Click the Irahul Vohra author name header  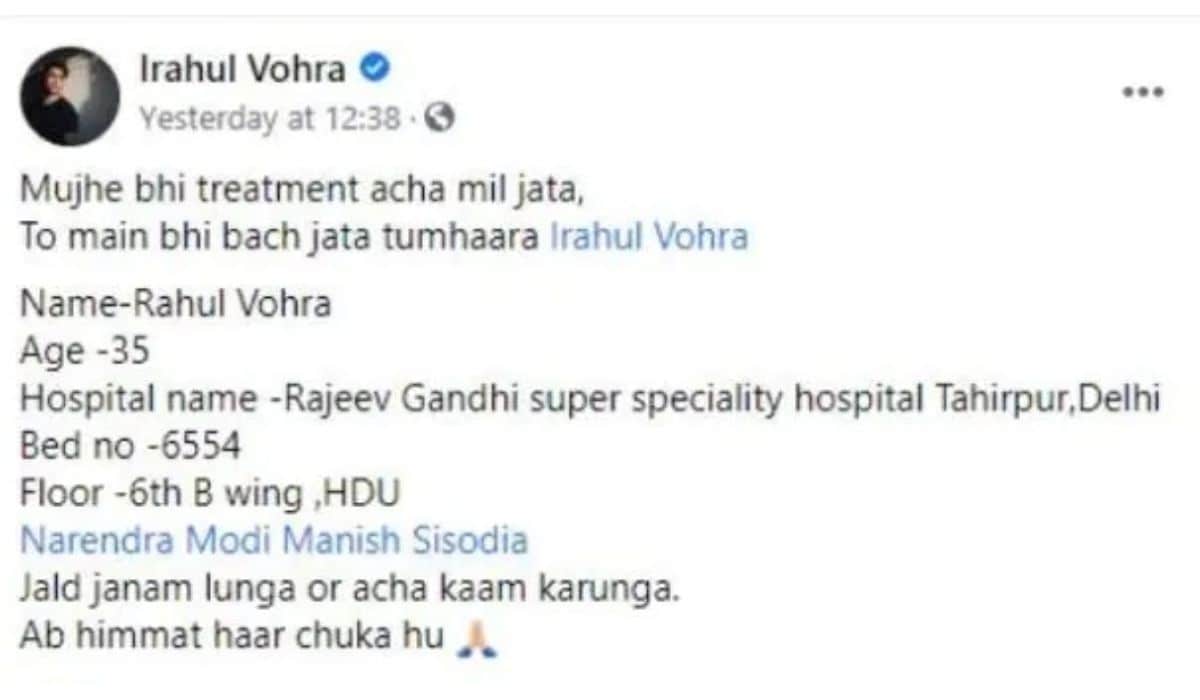coord(243,69)
